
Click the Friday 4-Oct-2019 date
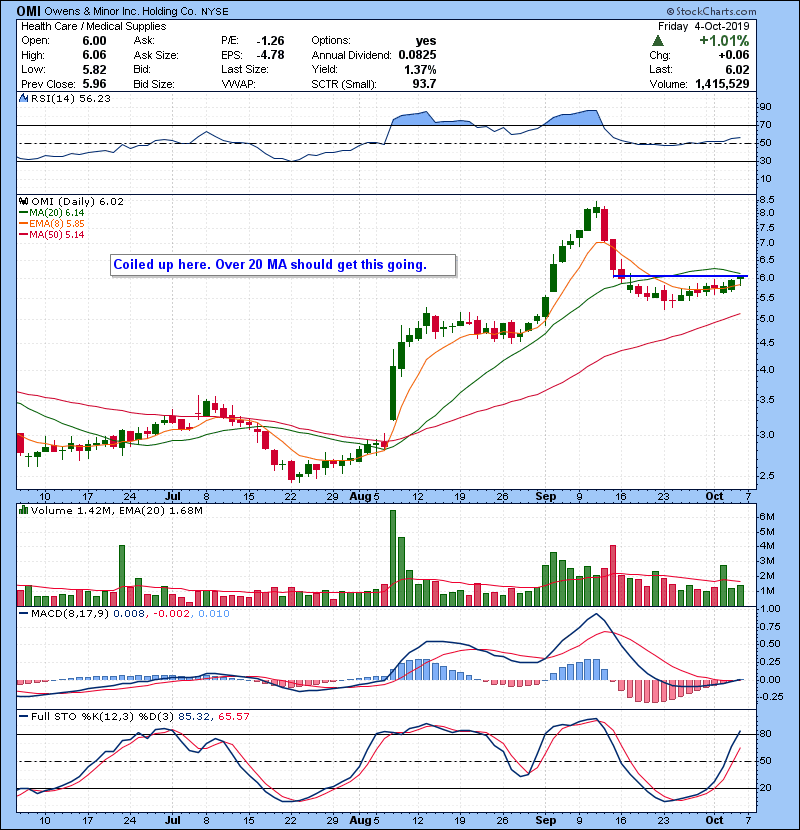[704, 26]
